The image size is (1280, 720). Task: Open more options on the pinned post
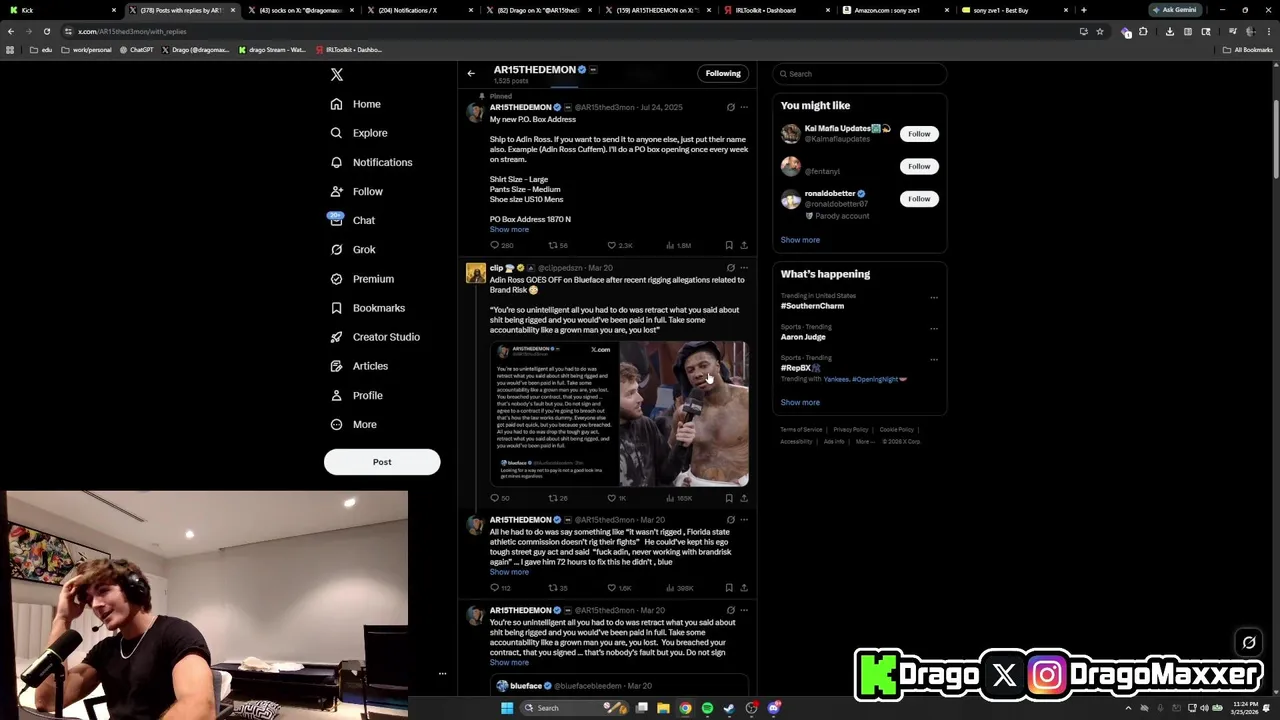point(744,107)
